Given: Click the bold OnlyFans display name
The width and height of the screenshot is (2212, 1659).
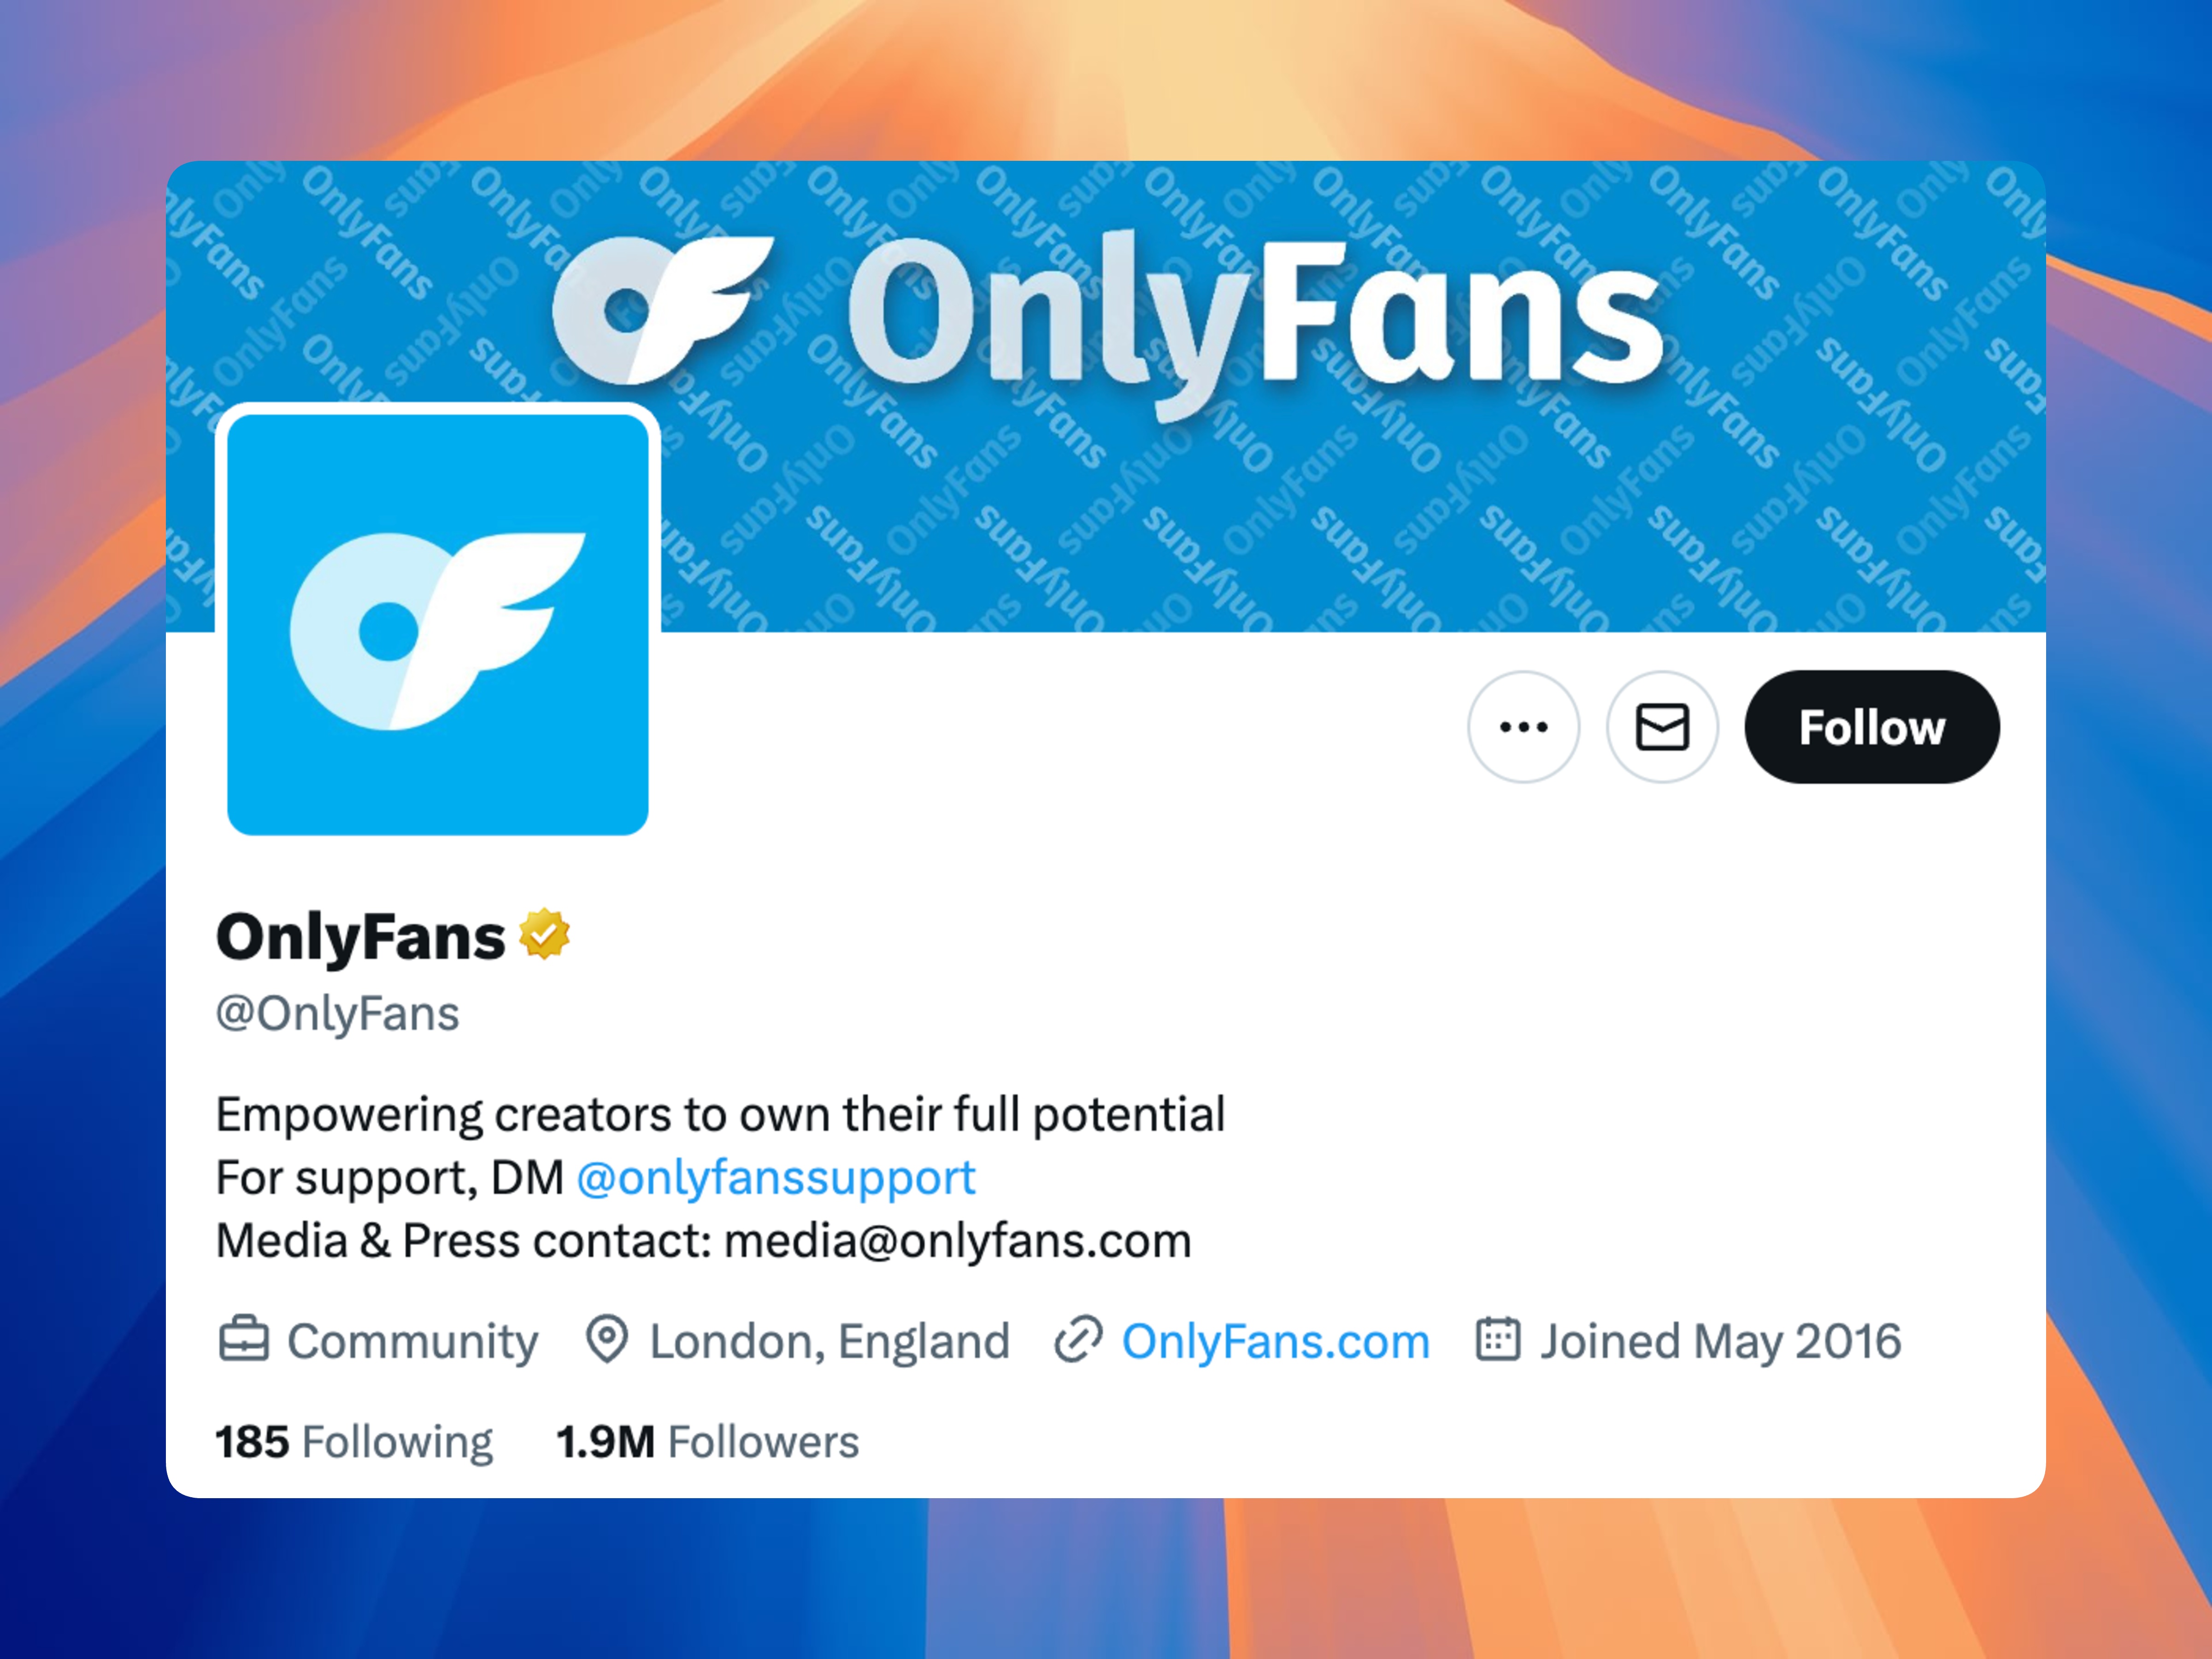Looking at the screenshot, I should pyautogui.click(x=361, y=937).
